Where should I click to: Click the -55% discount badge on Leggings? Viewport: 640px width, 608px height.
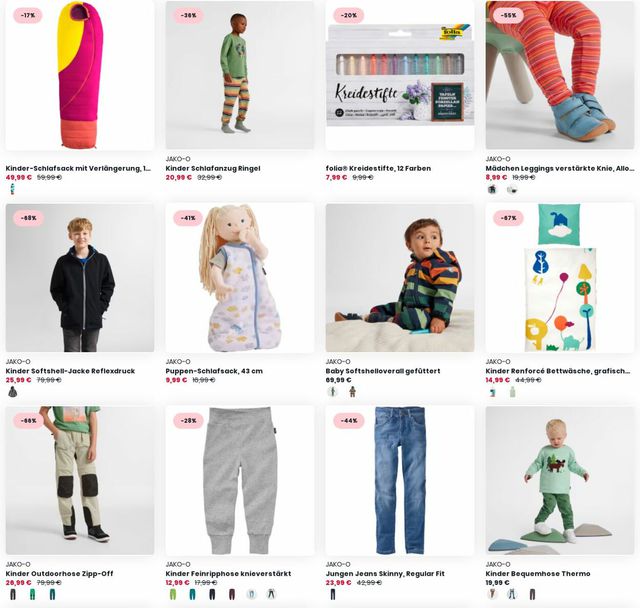[x=508, y=16]
